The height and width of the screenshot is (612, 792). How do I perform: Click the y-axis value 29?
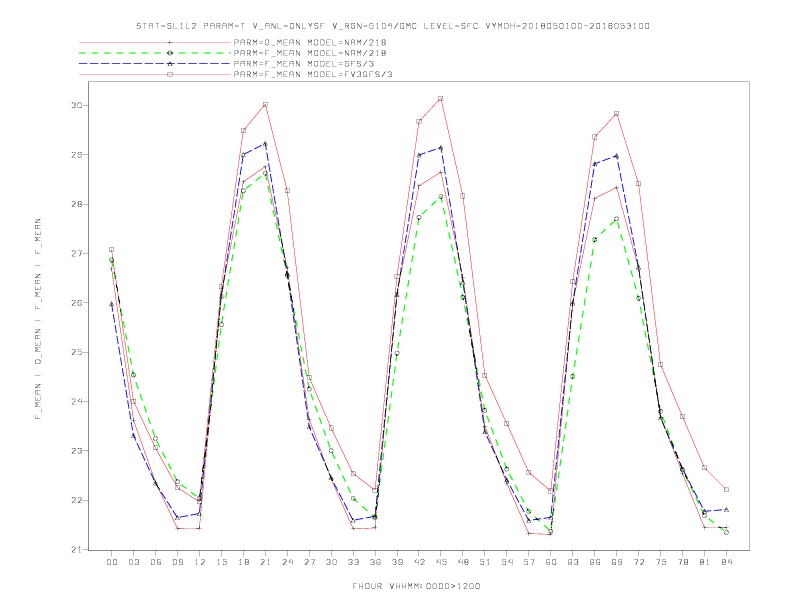click(x=77, y=155)
